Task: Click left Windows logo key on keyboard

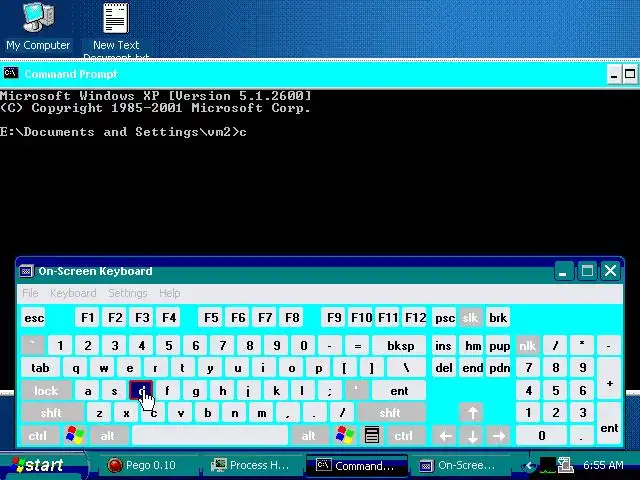Action: (x=75, y=435)
